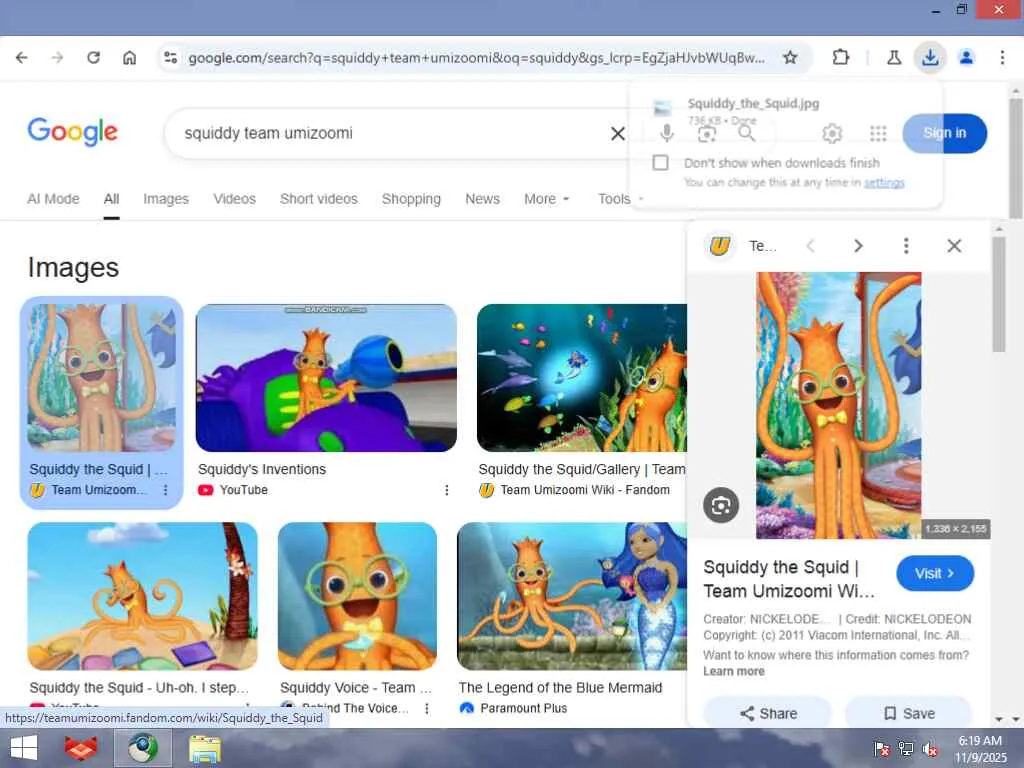Open Team Umizoomi Wiki favicon in preview header
Screen dimensions: 1024x768
coord(719,246)
